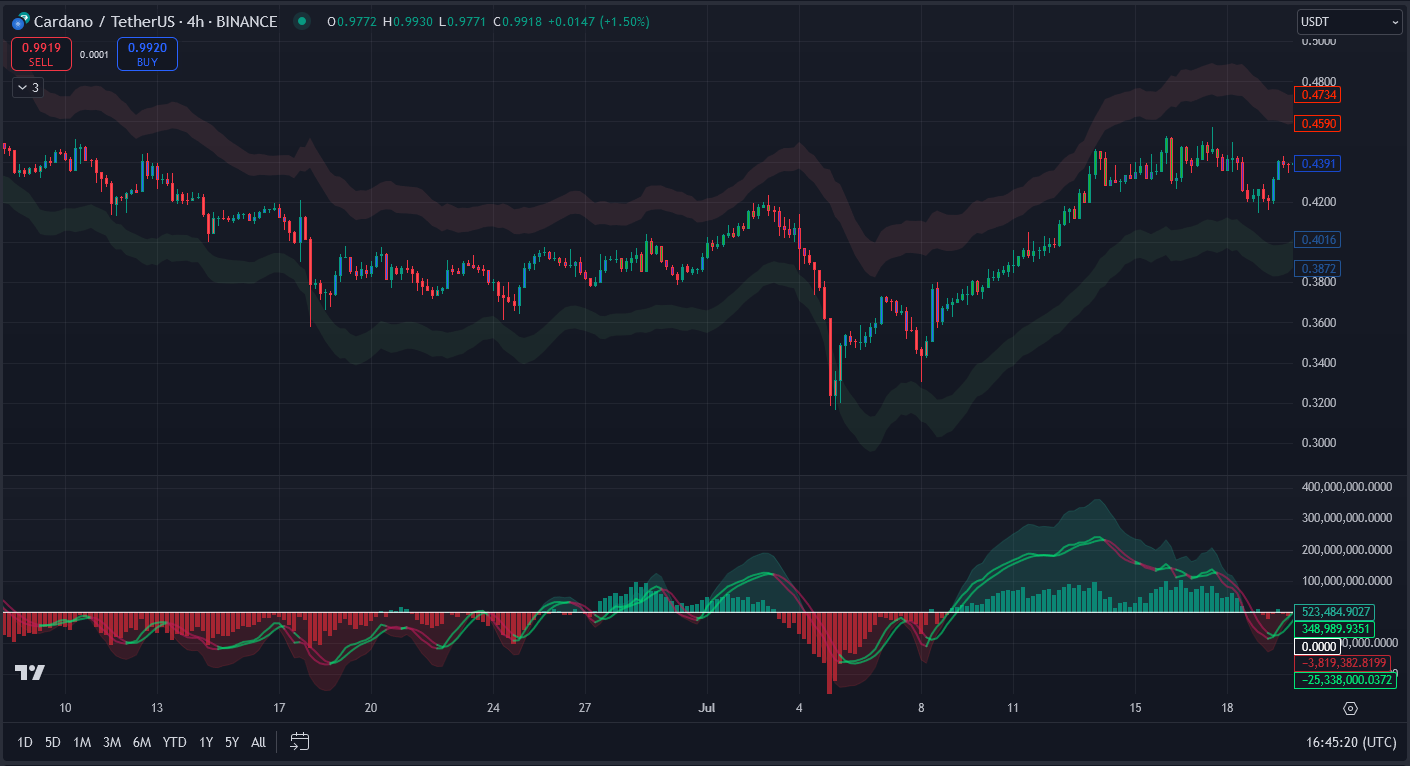Click the white 0.0000 zero-line label
This screenshot has height=766, width=1410.
(1318, 646)
